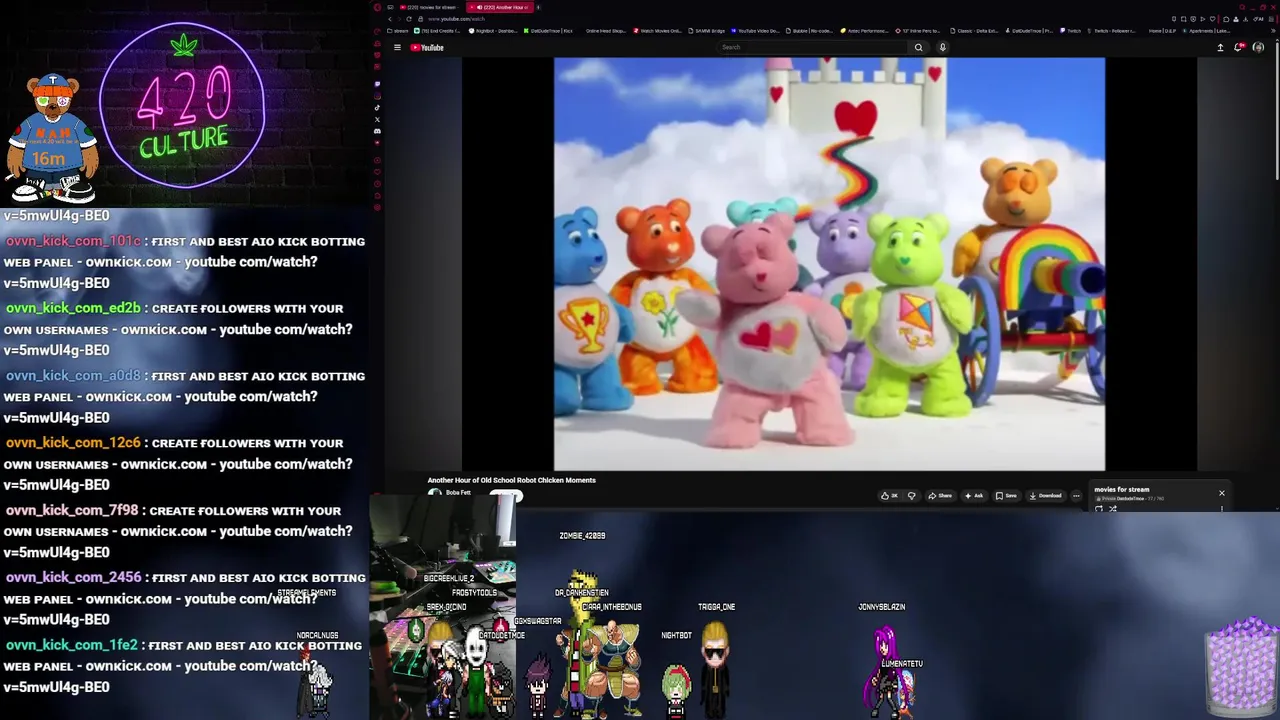This screenshot has width=1280, height=720.
Task: Open the YouTube hamburger guide menu
Action: (x=397, y=47)
